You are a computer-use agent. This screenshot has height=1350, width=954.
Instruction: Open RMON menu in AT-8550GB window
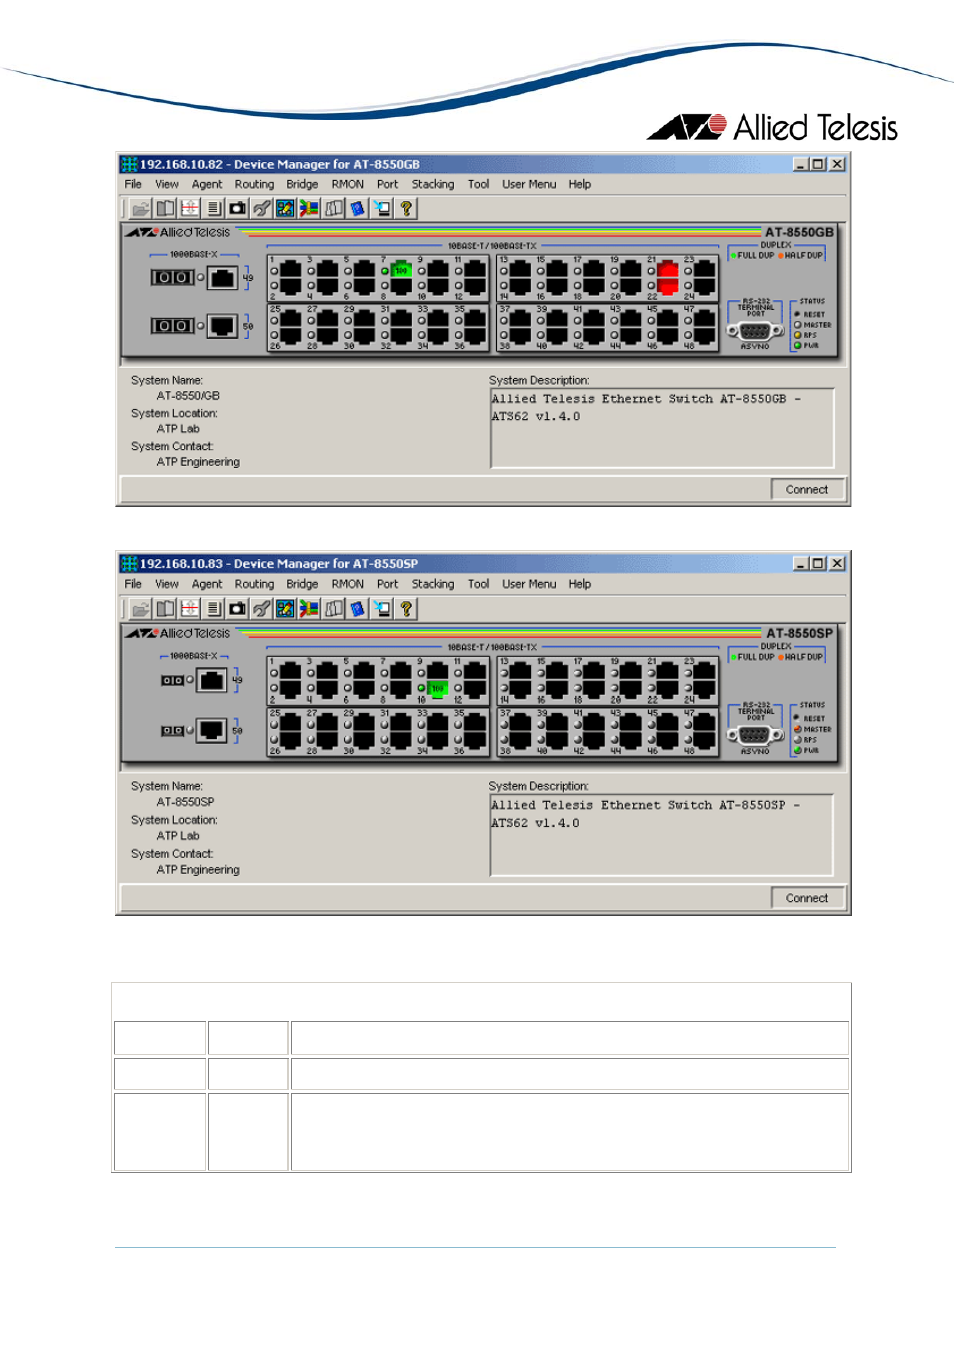point(348,184)
